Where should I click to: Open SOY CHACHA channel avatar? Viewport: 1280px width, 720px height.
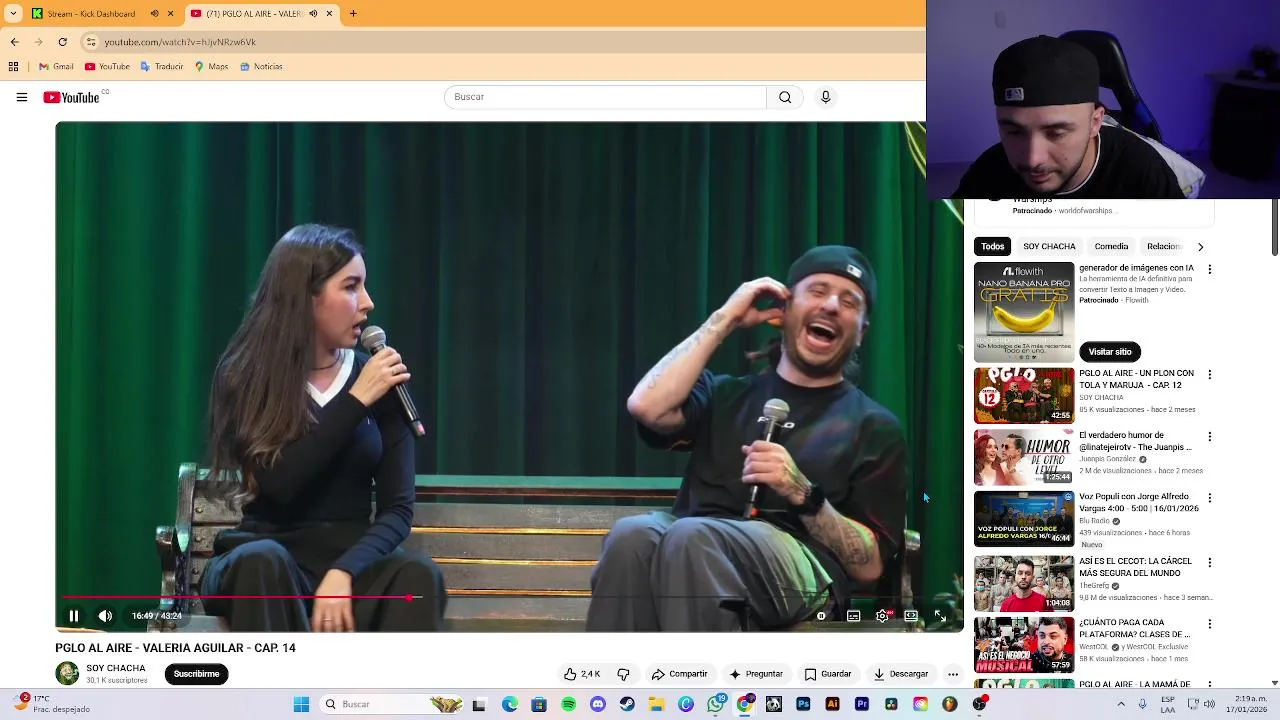67,673
